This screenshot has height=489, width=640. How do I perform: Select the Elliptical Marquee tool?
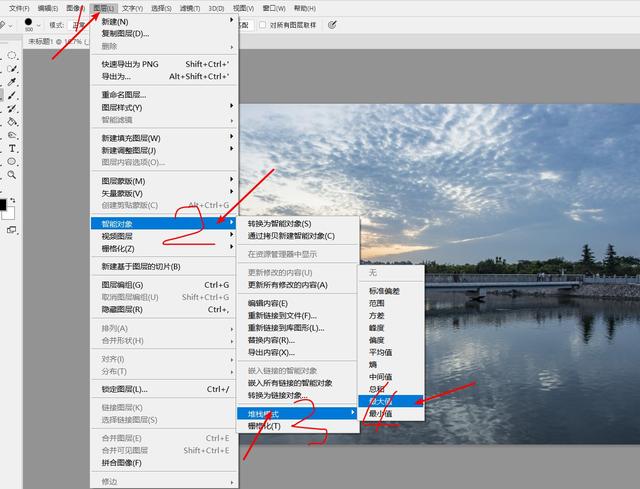[x=13, y=56]
